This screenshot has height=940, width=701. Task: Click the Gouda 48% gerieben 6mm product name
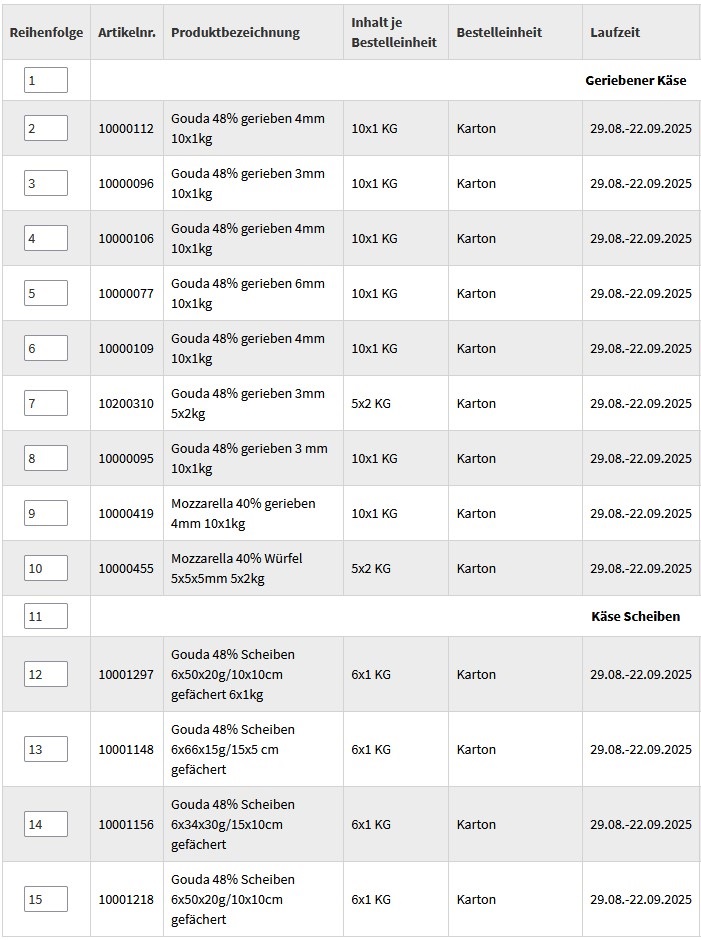point(247,293)
